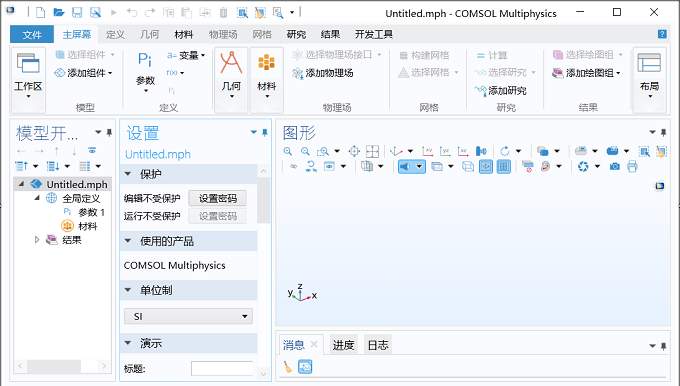Clear messages with the broom icon

pos(288,367)
